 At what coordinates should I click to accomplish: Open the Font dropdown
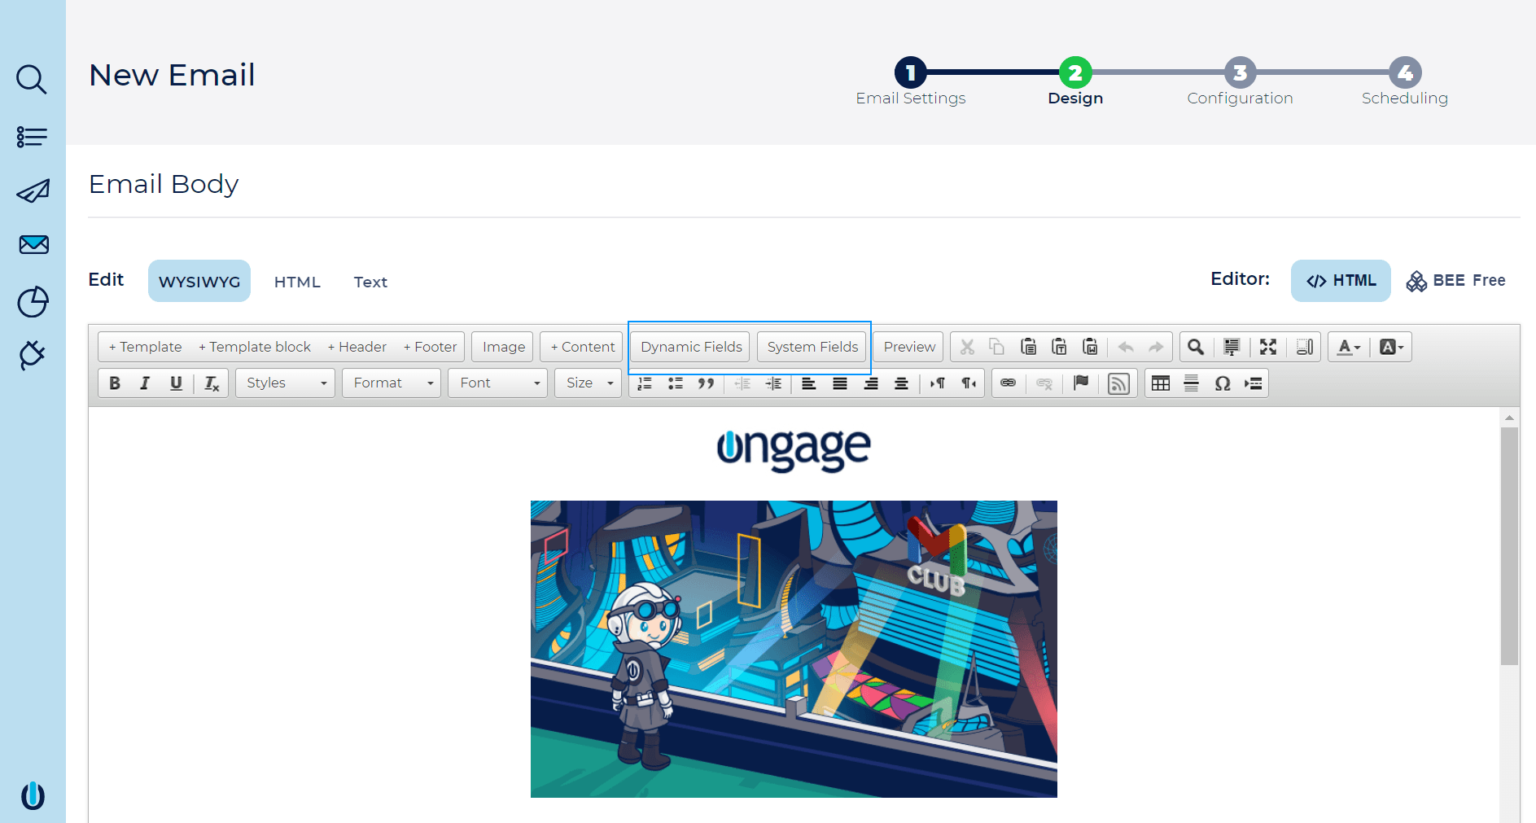(x=497, y=383)
